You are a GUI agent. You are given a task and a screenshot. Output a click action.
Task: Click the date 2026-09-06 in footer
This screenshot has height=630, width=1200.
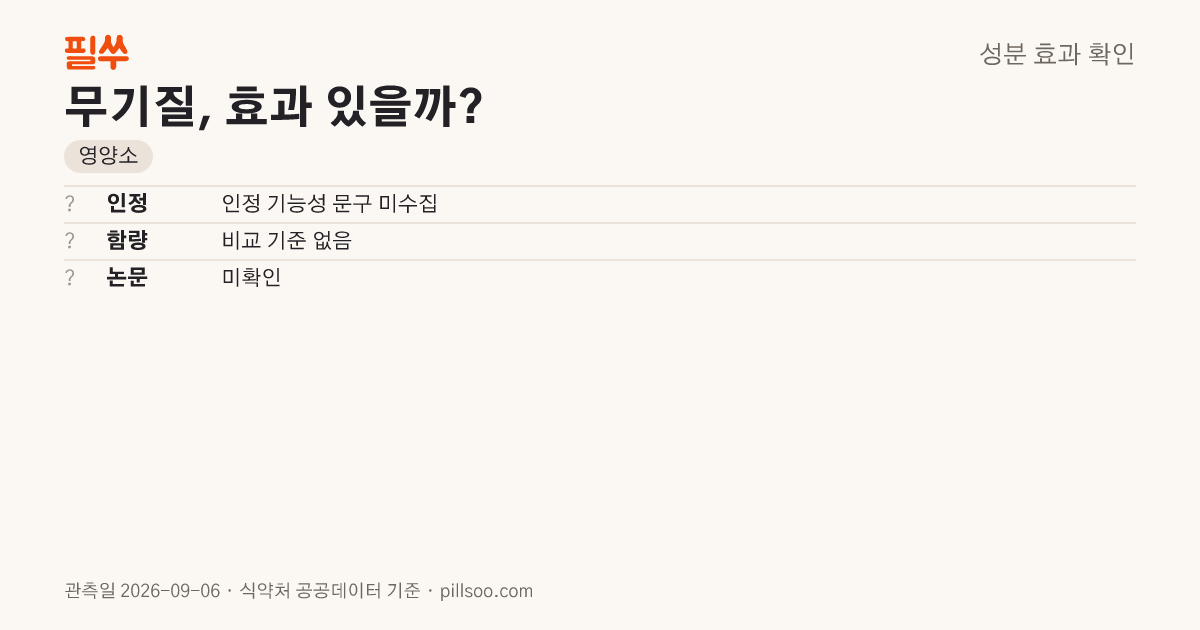pyautogui.click(x=170, y=591)
